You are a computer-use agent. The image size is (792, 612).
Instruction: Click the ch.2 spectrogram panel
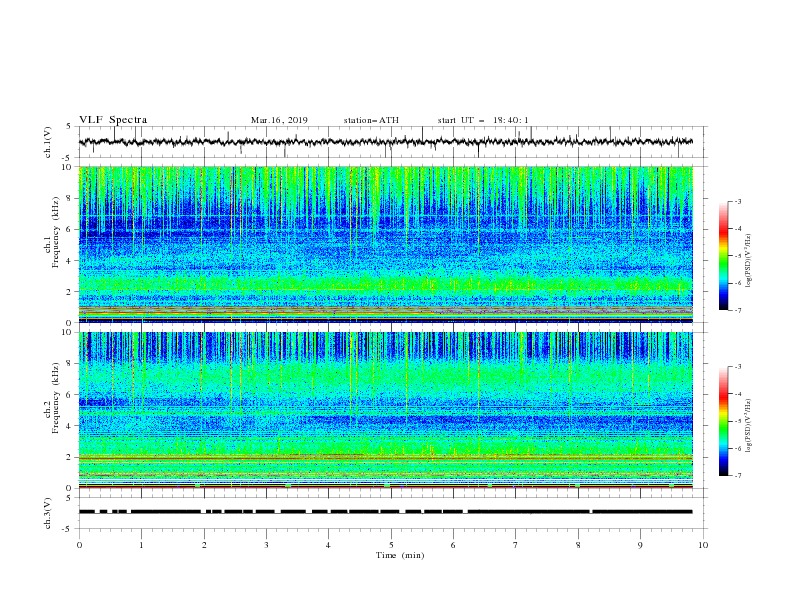point(386,410)
